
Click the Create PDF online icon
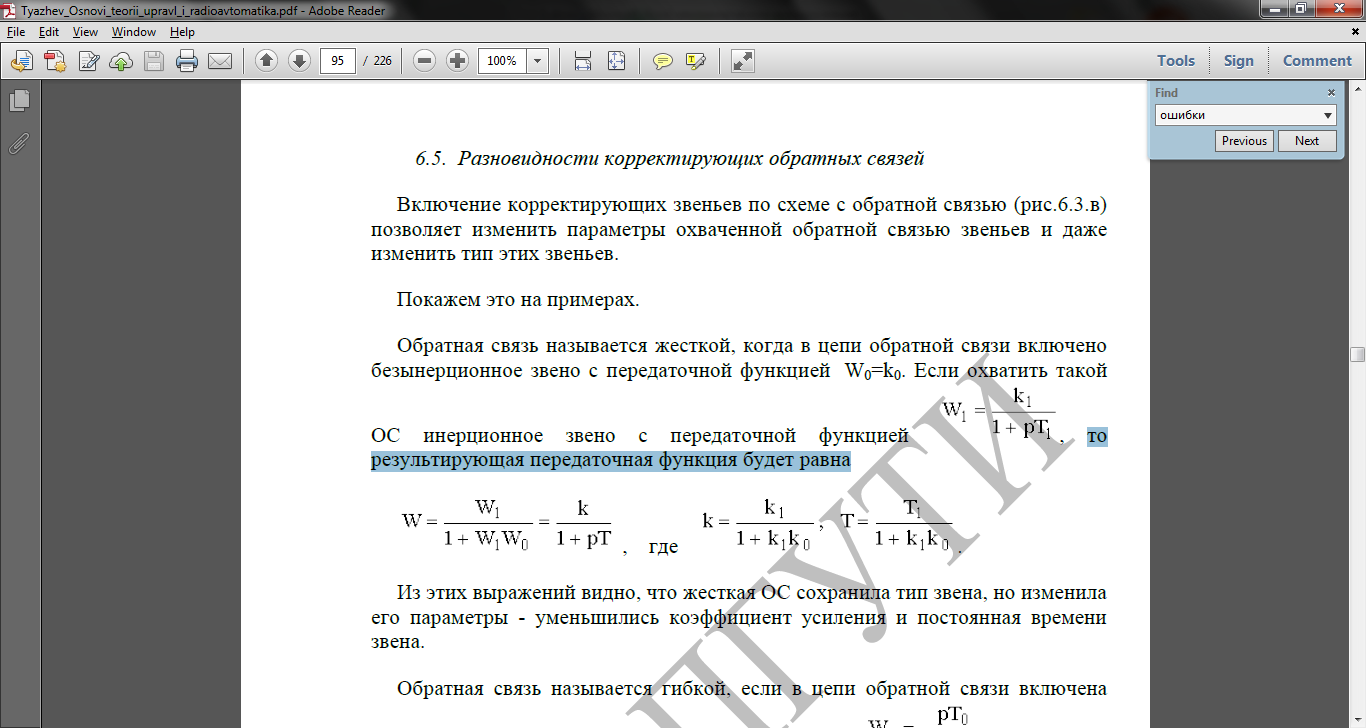[54, 61]
